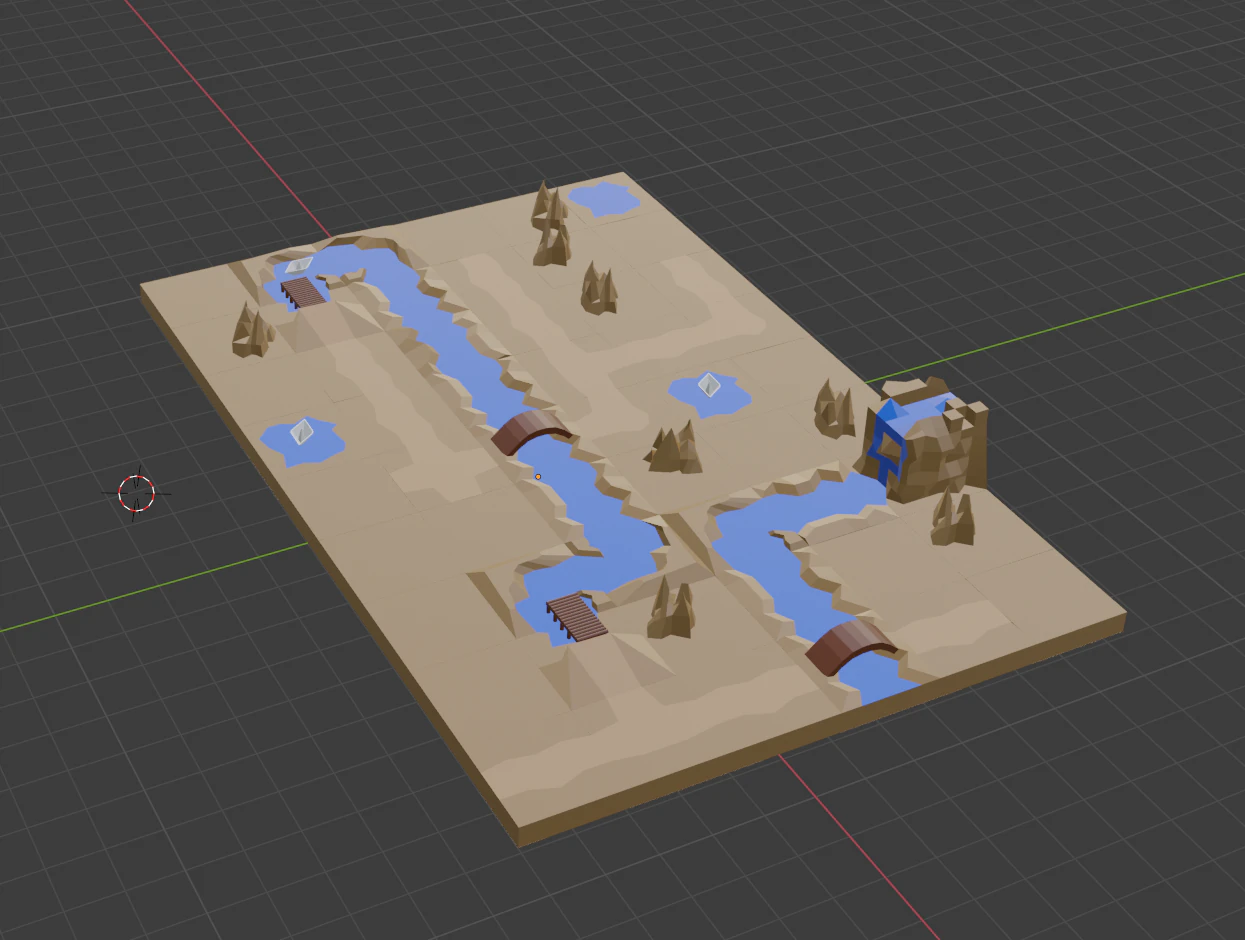The height and width of the screenshot is (940, 1245).
Task: Select the arched bridge at the river's middle
Action: pos(530,432)
